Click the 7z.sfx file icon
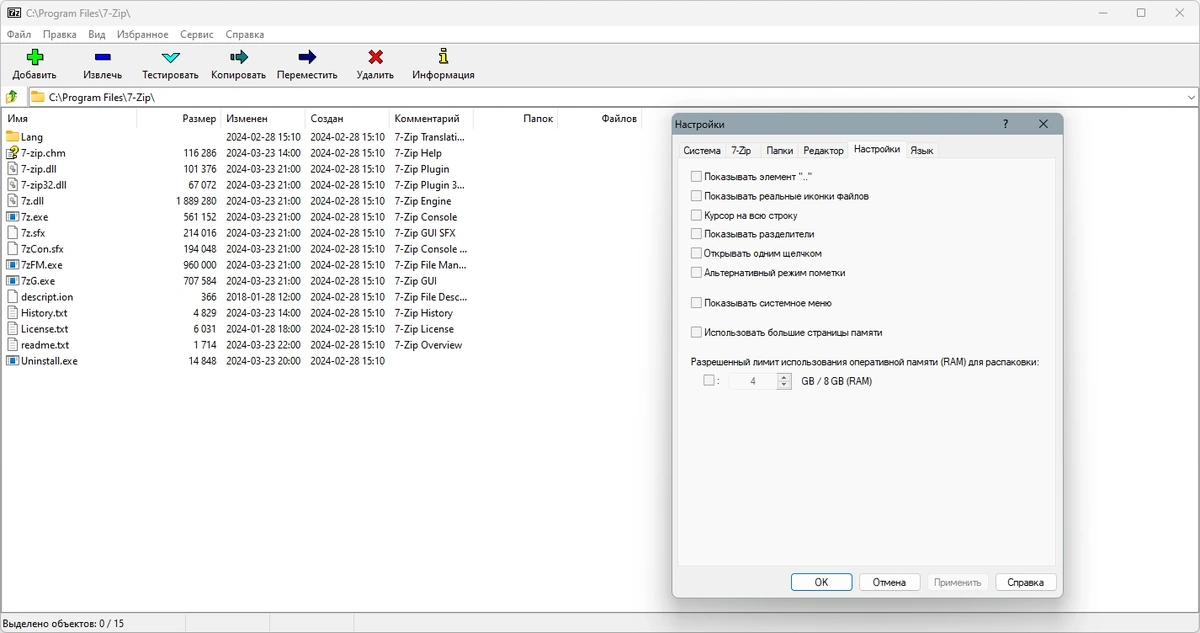1200x633 pixels. tap(13, 233)
